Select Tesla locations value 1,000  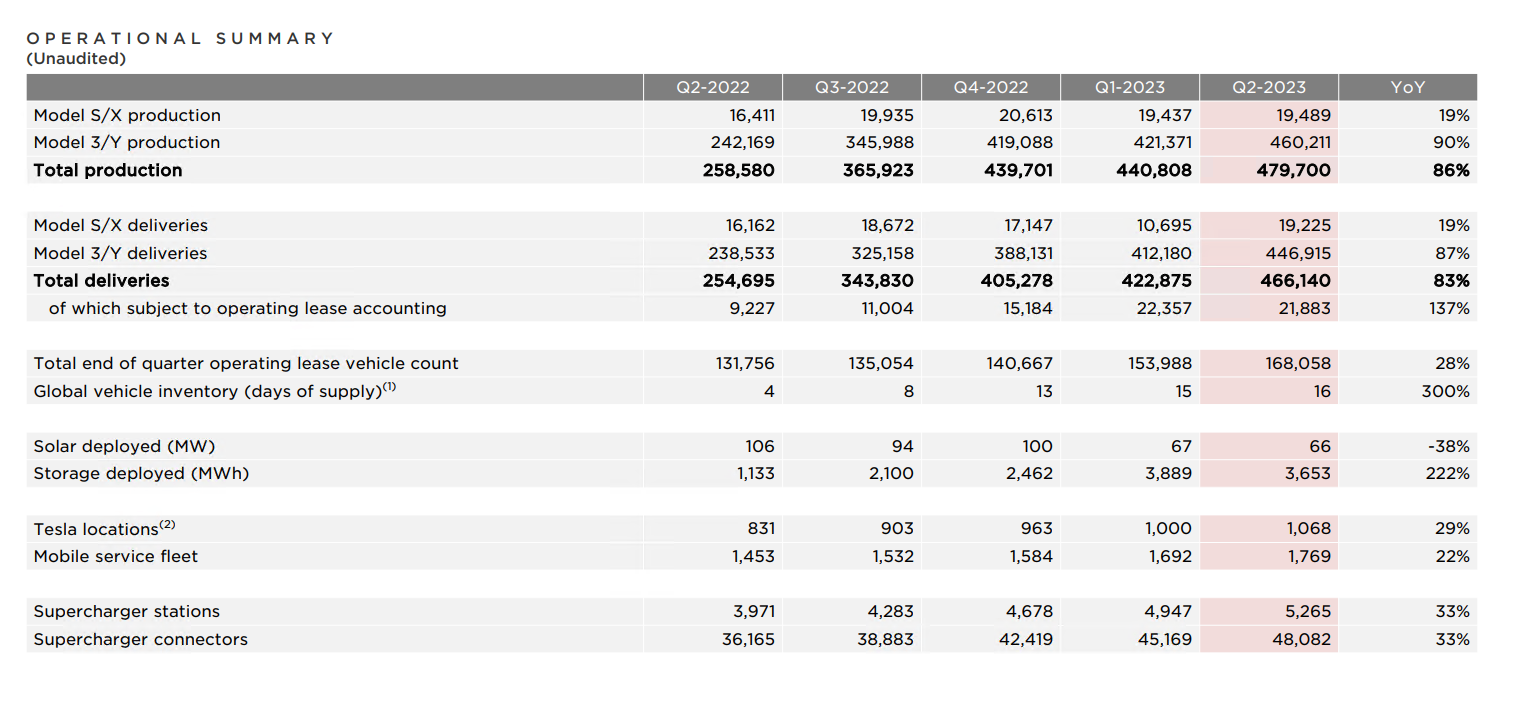1171,529
